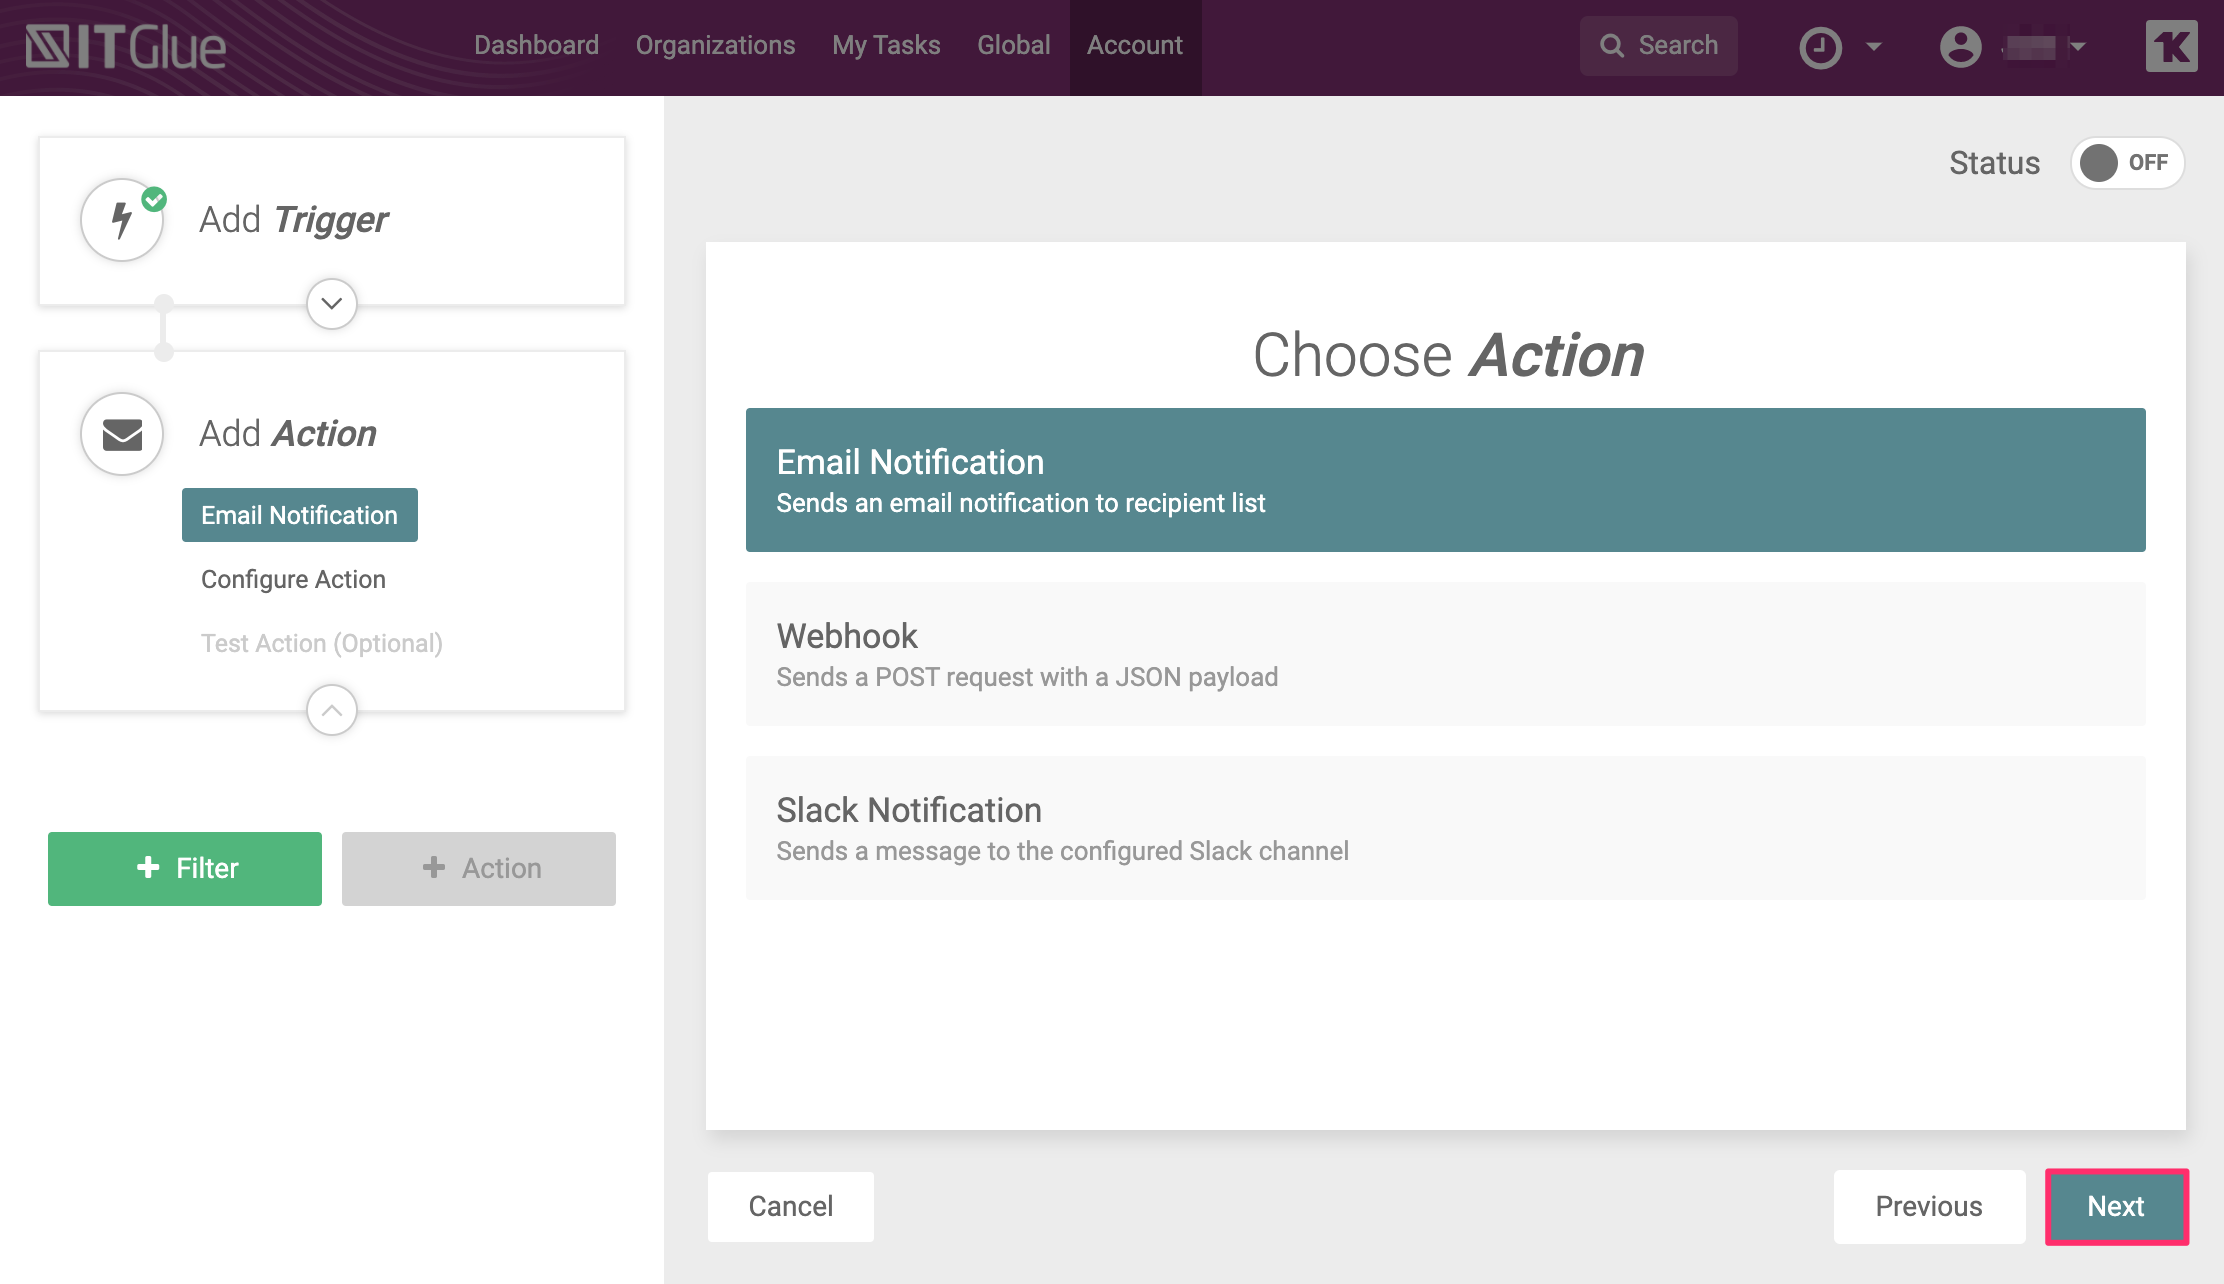Image resolution: width=2224 pixels, height=1284 pixels.
Task: Click the envelope action icon
Action: 122,434
